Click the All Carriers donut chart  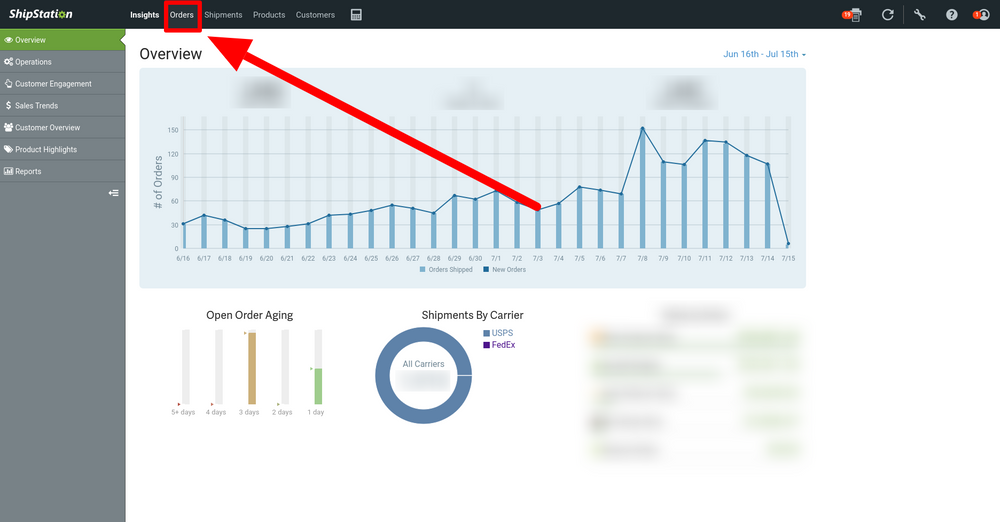tap(423, 375)
